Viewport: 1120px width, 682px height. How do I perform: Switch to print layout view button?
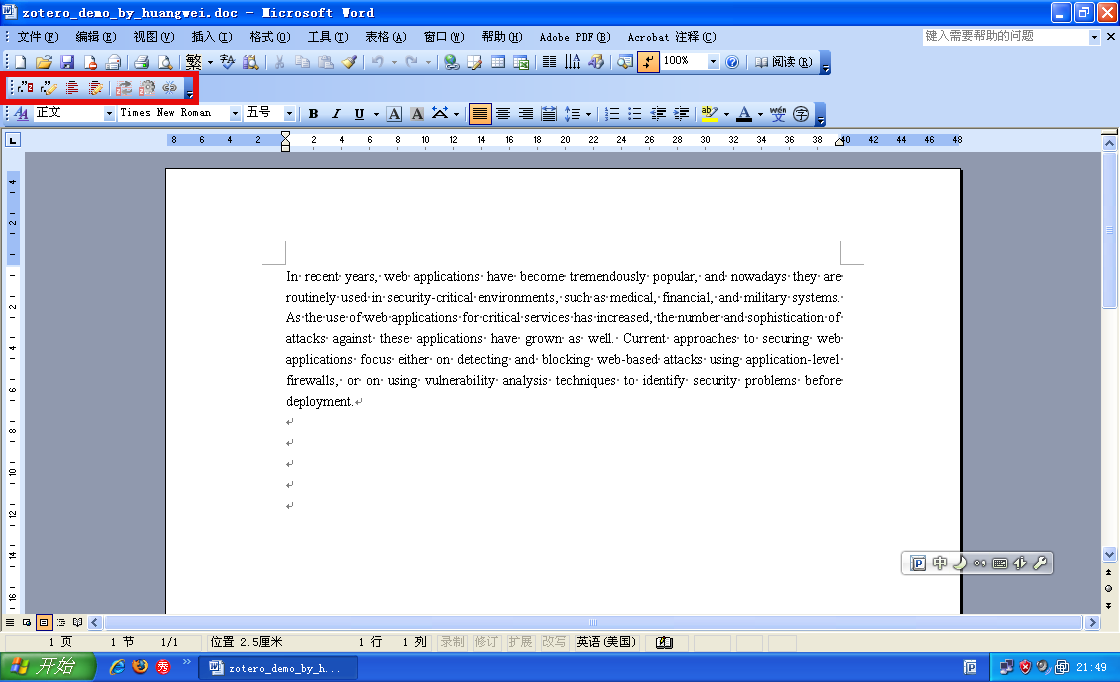click(44, 623)
